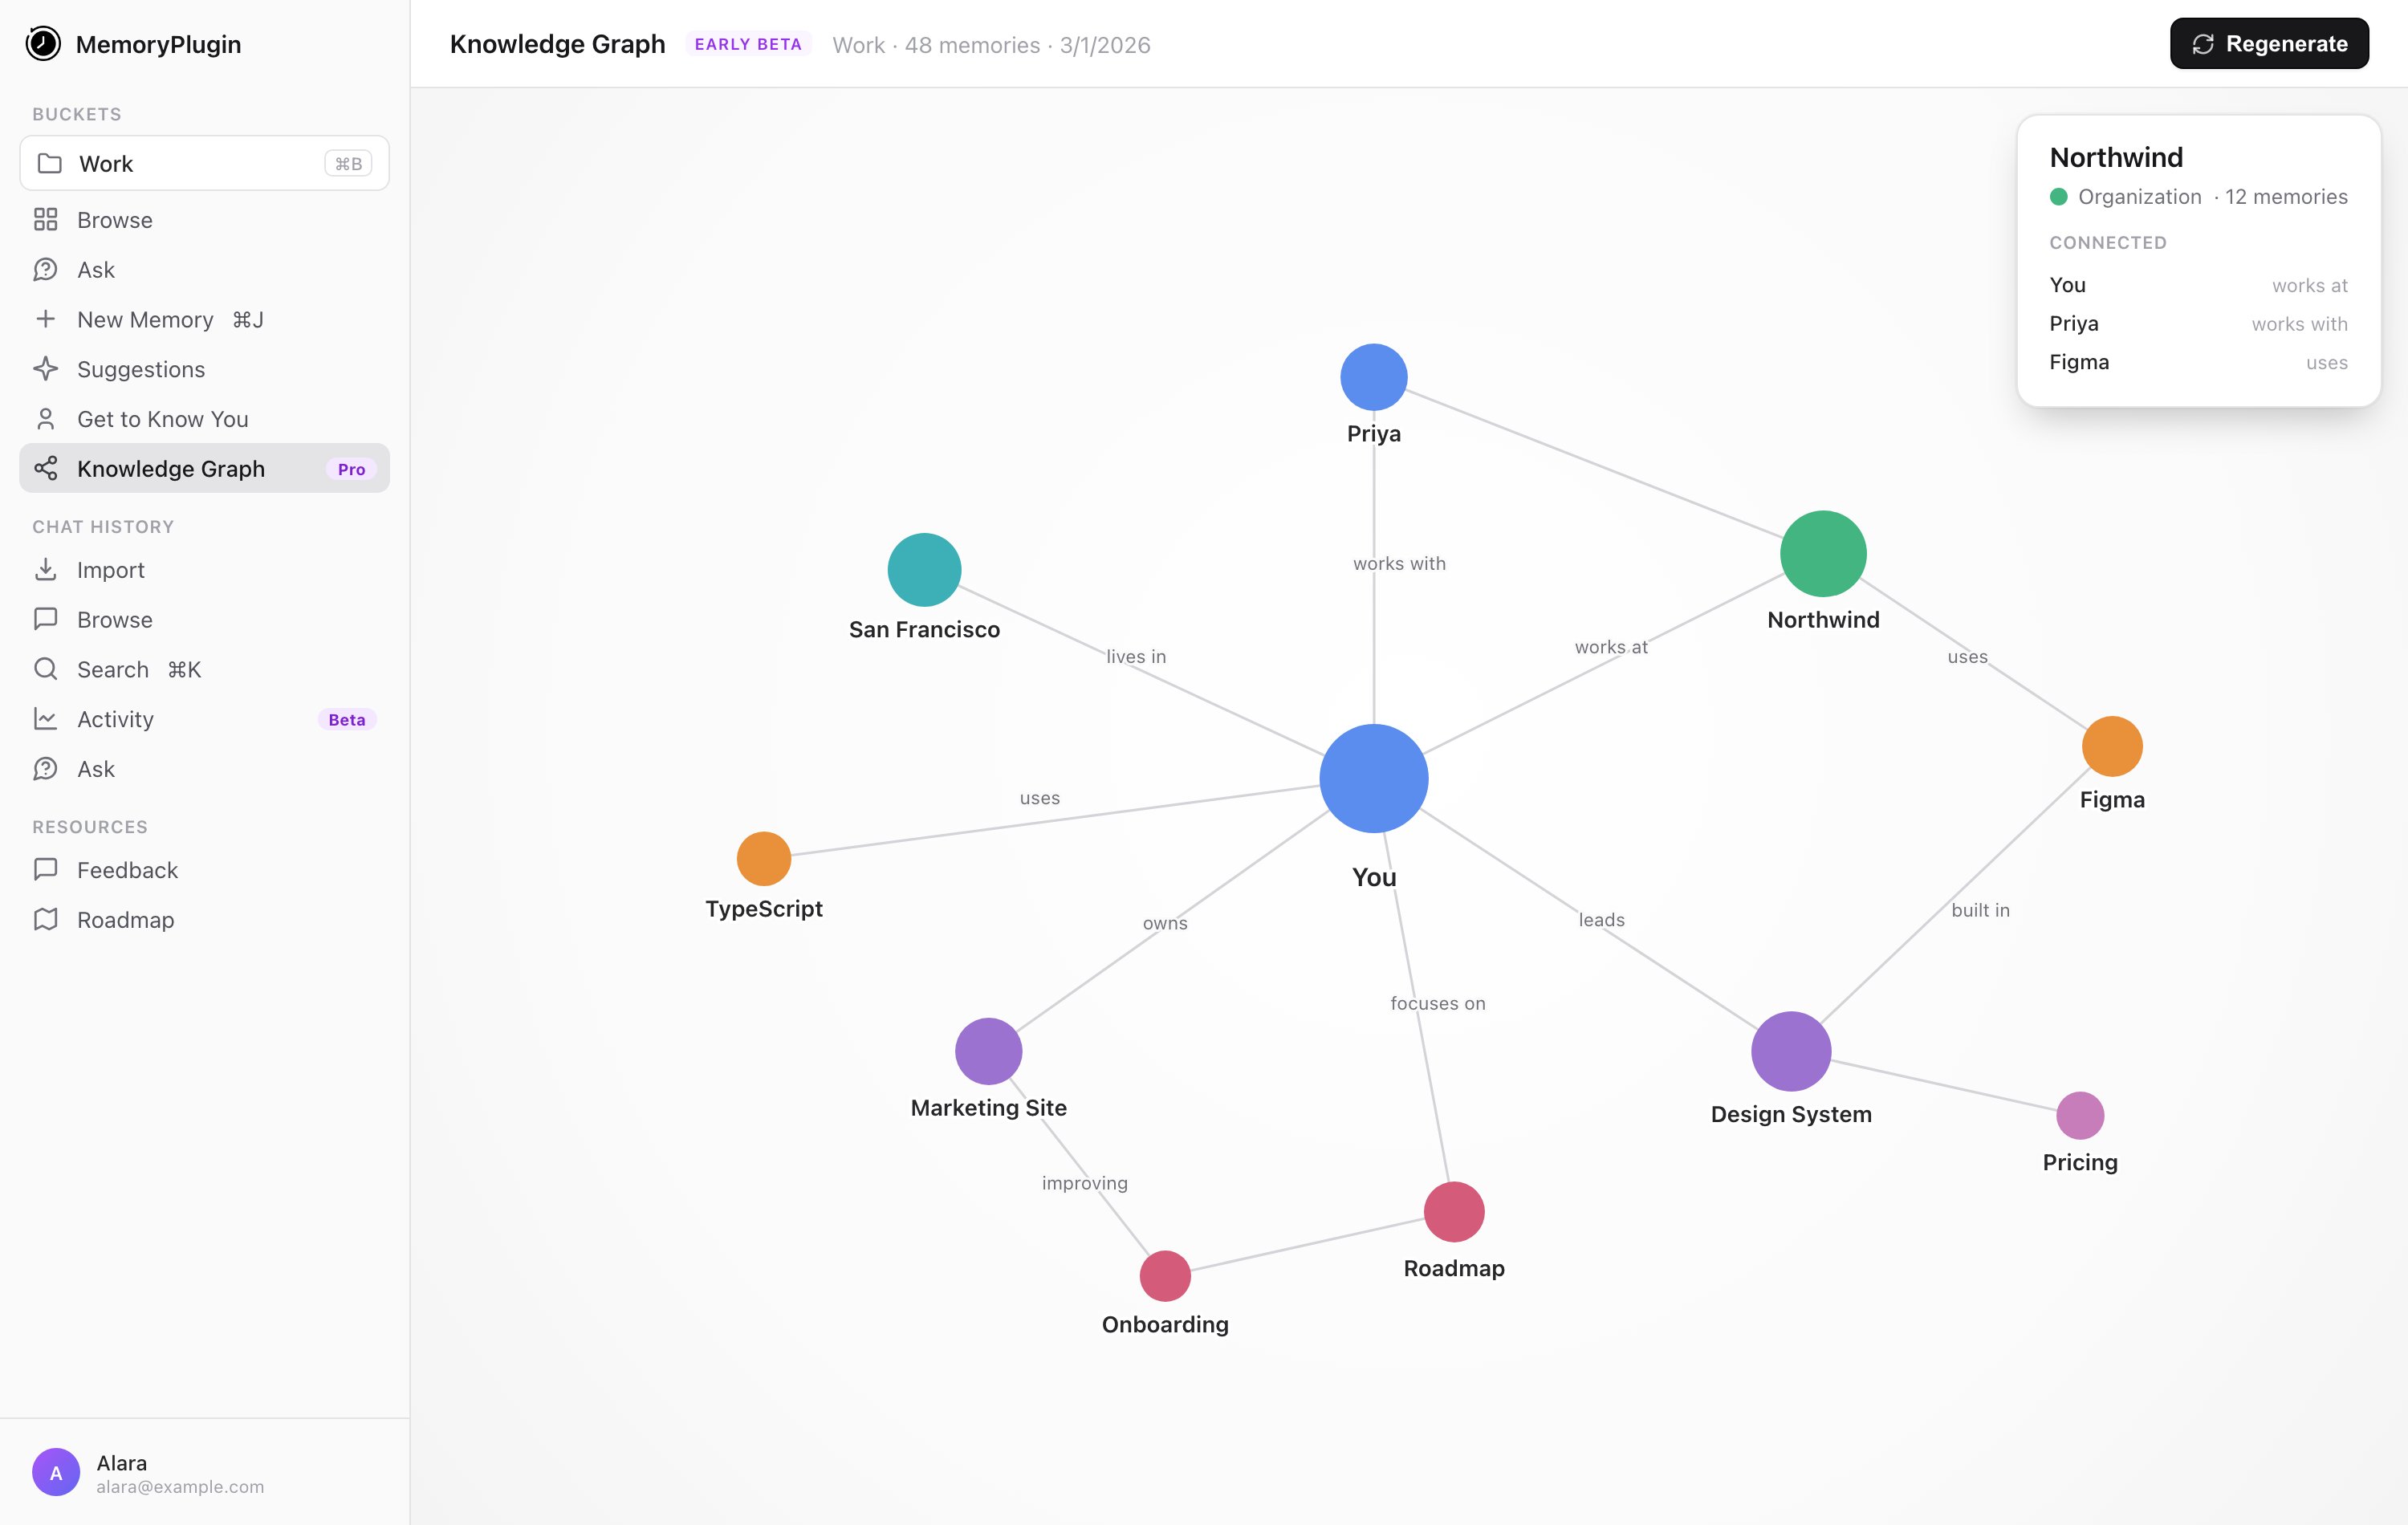The width and height of the screenshot is (2408, 1525).
Task: Select the orange Figma node
Action: click(x=2112, y=746)
